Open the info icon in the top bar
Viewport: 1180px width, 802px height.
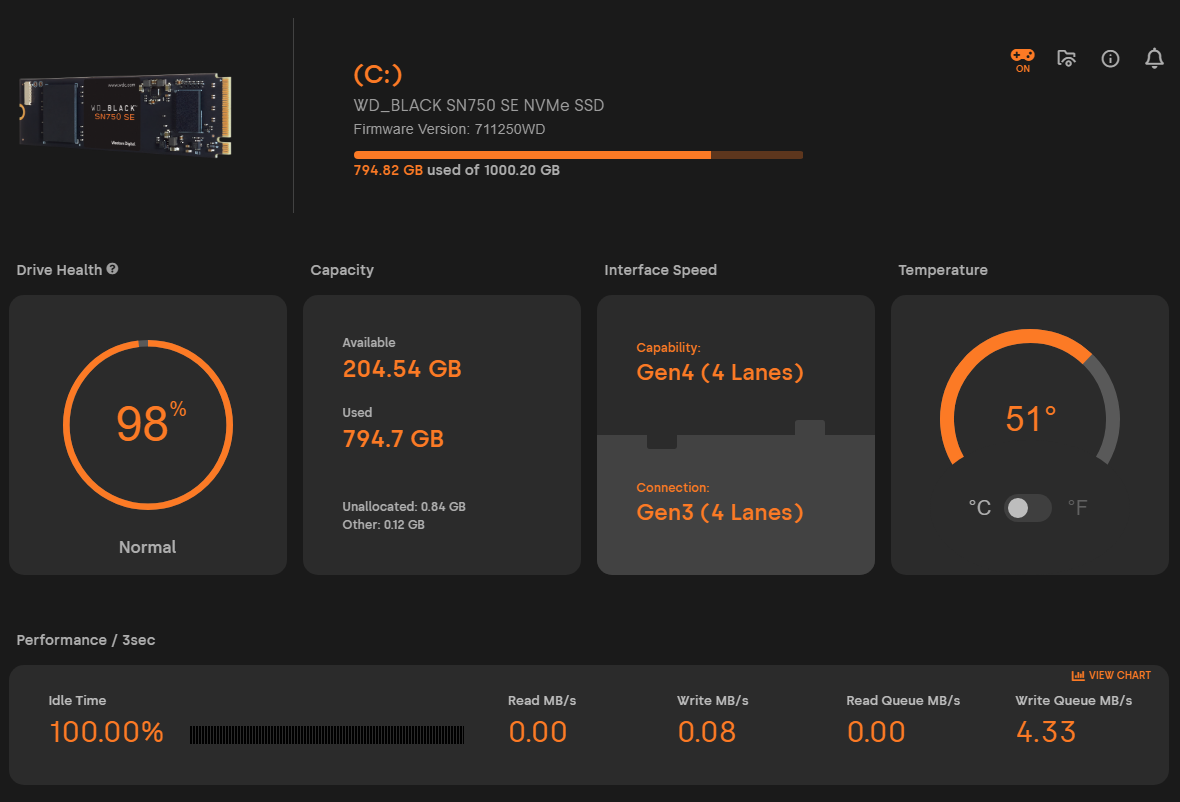click(x=1110, y=59)
